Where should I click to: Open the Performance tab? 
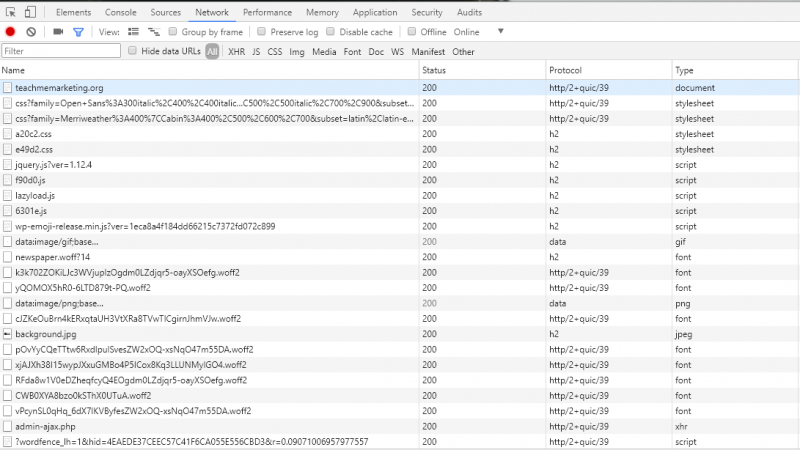267,12
